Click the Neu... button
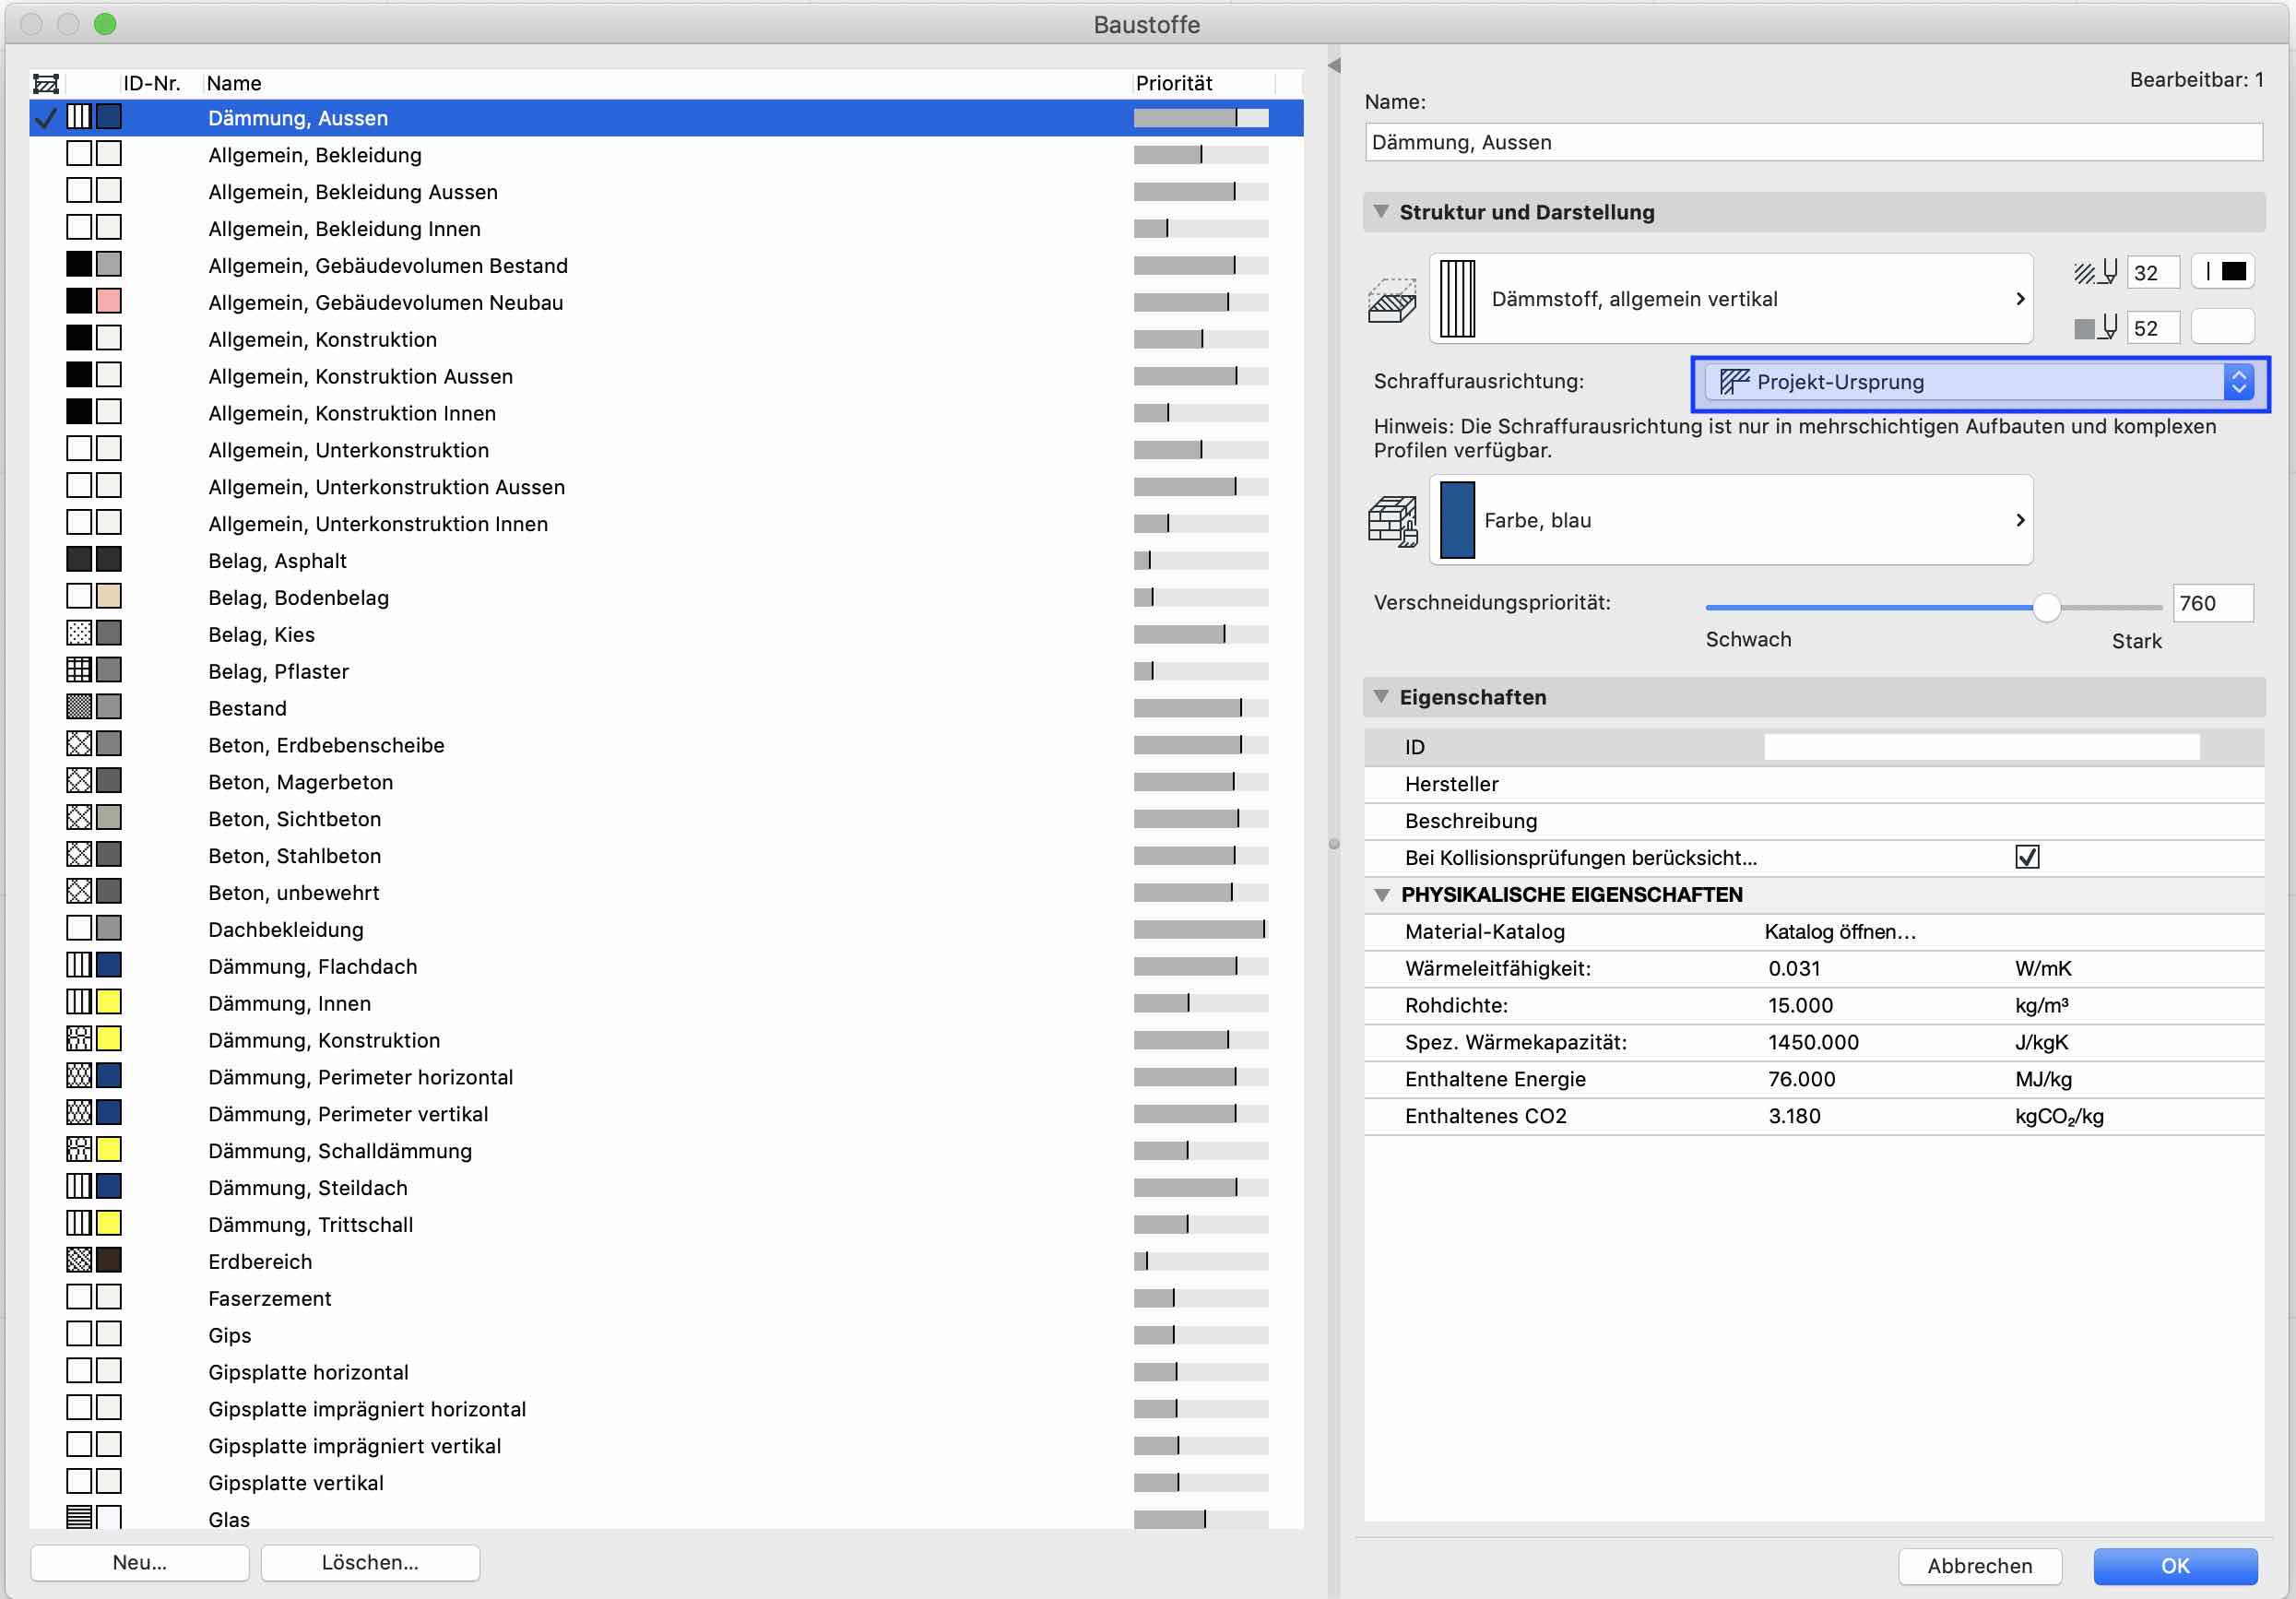This screenshot has width=2296, height=1599. point(140,1563)
